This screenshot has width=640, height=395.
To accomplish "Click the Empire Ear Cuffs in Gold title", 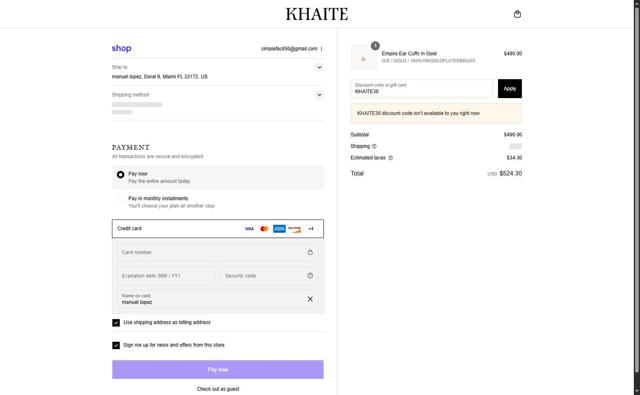I will click(409, 53).
